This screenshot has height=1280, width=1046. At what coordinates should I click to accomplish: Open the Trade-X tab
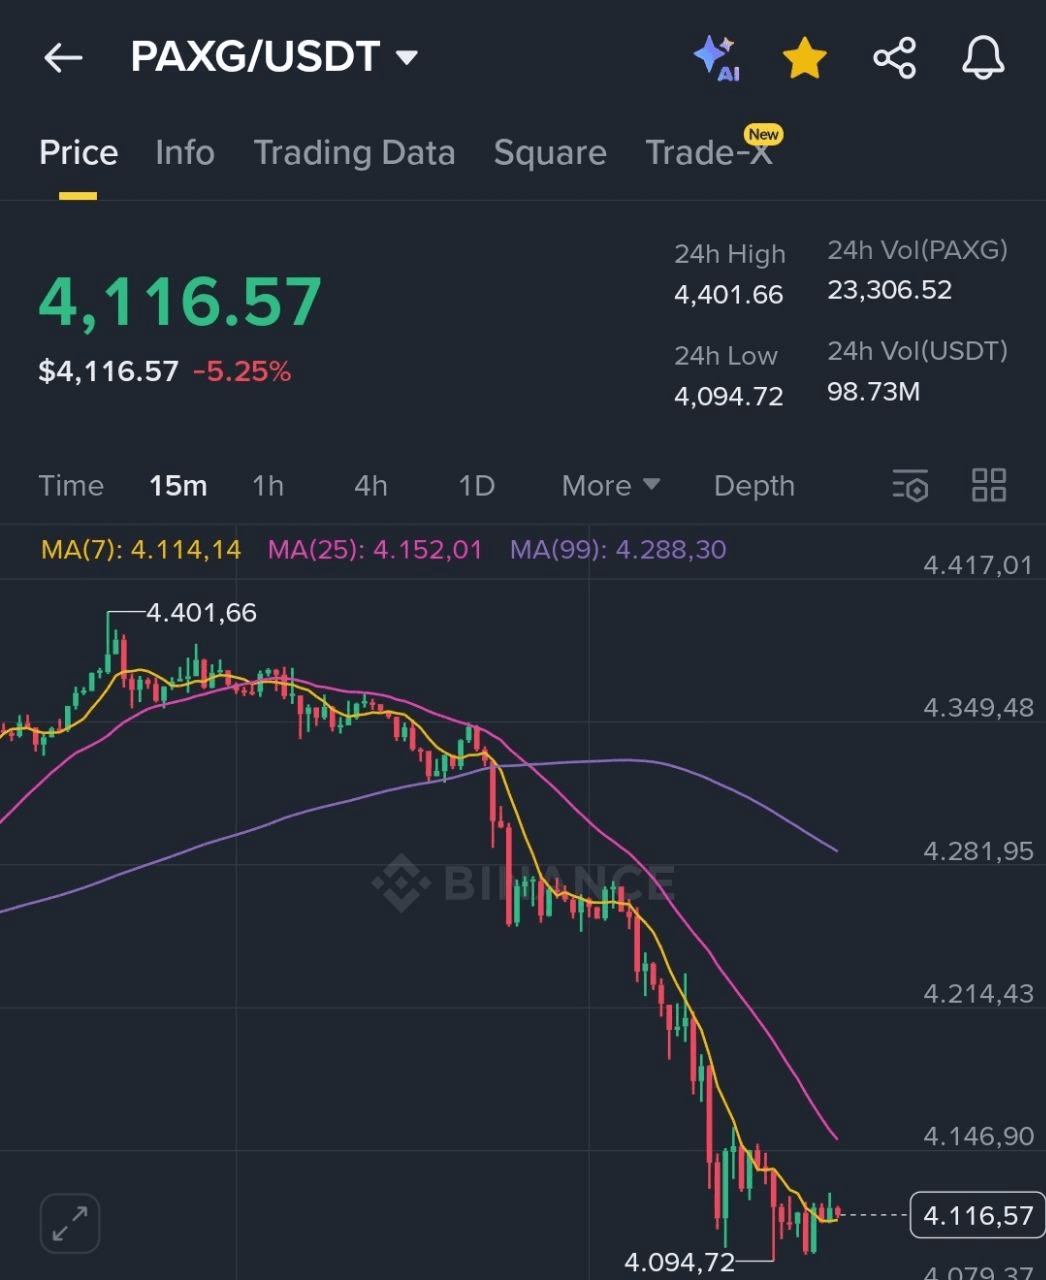pyautogui.click(x=709, y=153)
